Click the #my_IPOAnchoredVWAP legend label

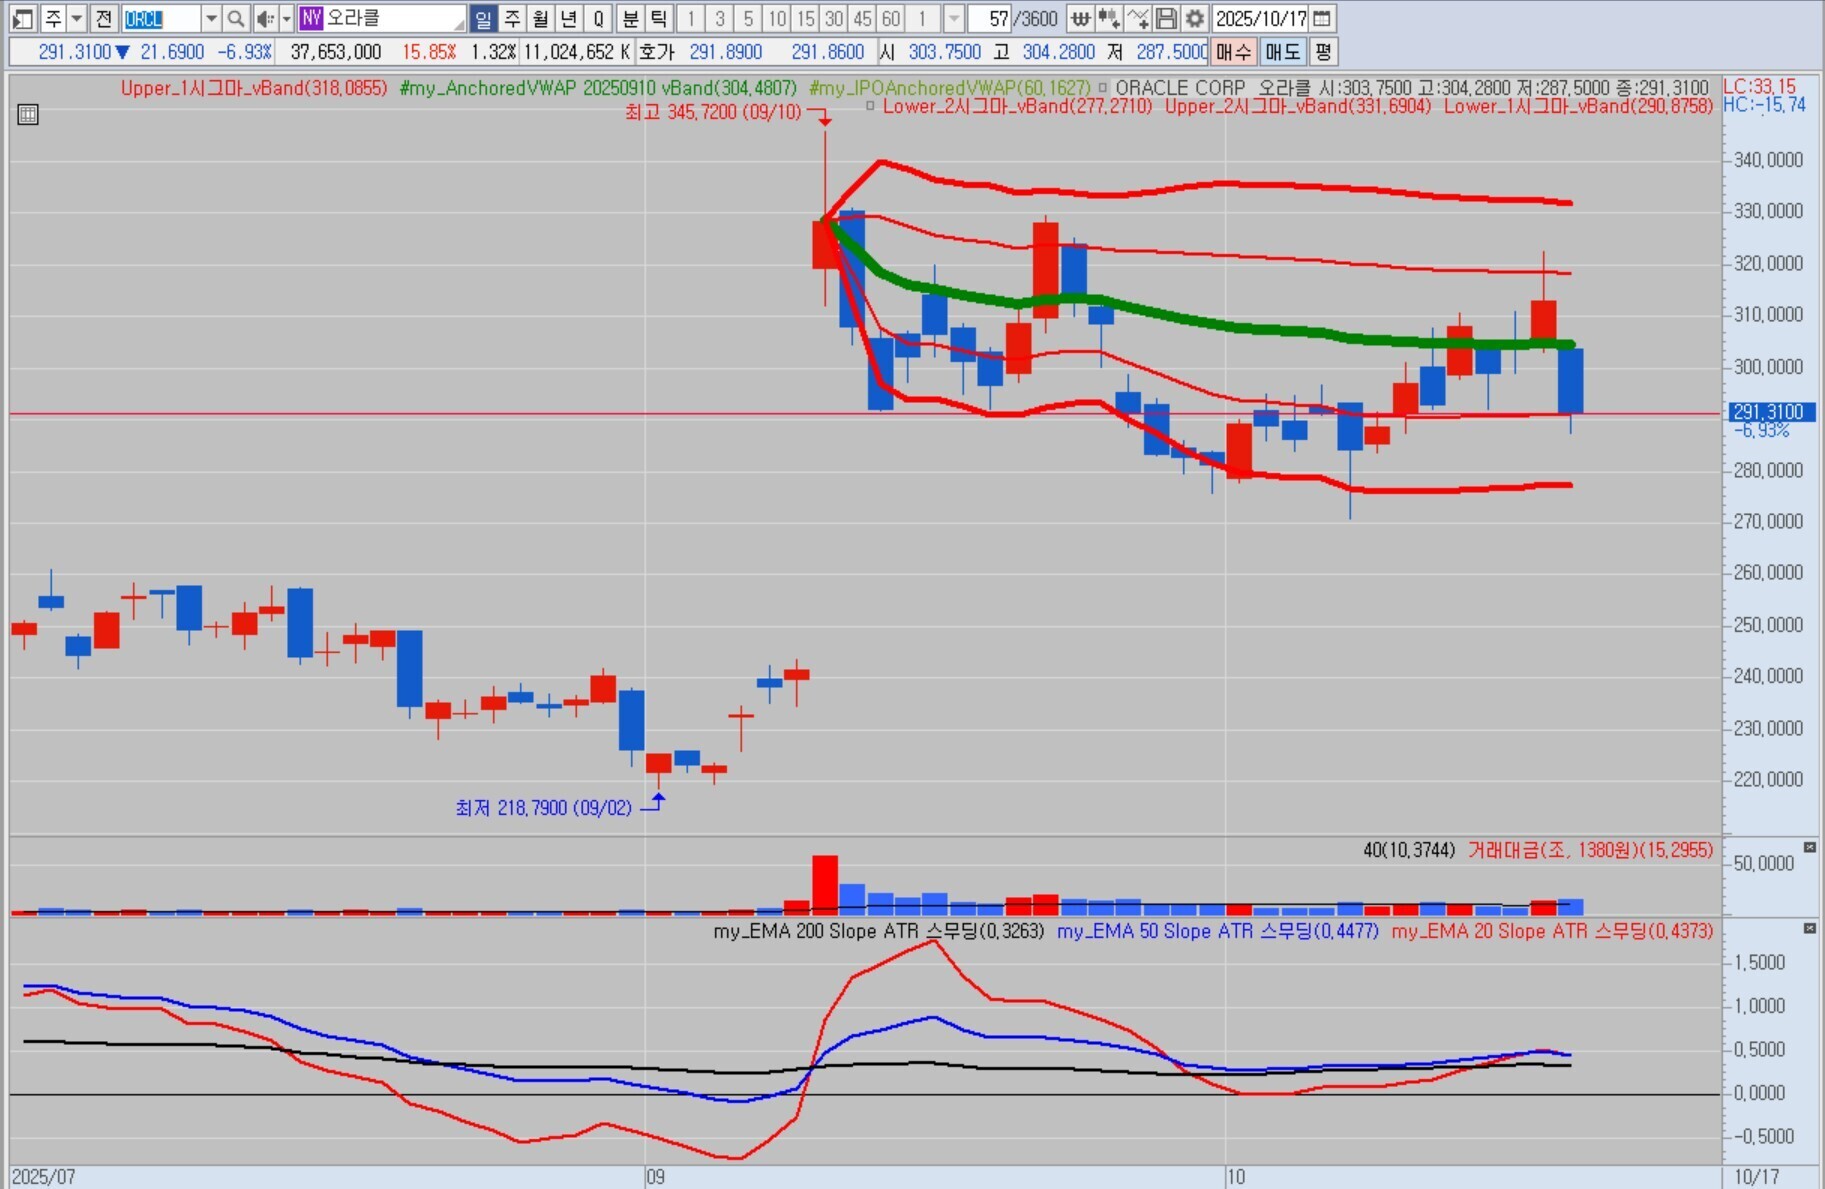click(950, 88)
